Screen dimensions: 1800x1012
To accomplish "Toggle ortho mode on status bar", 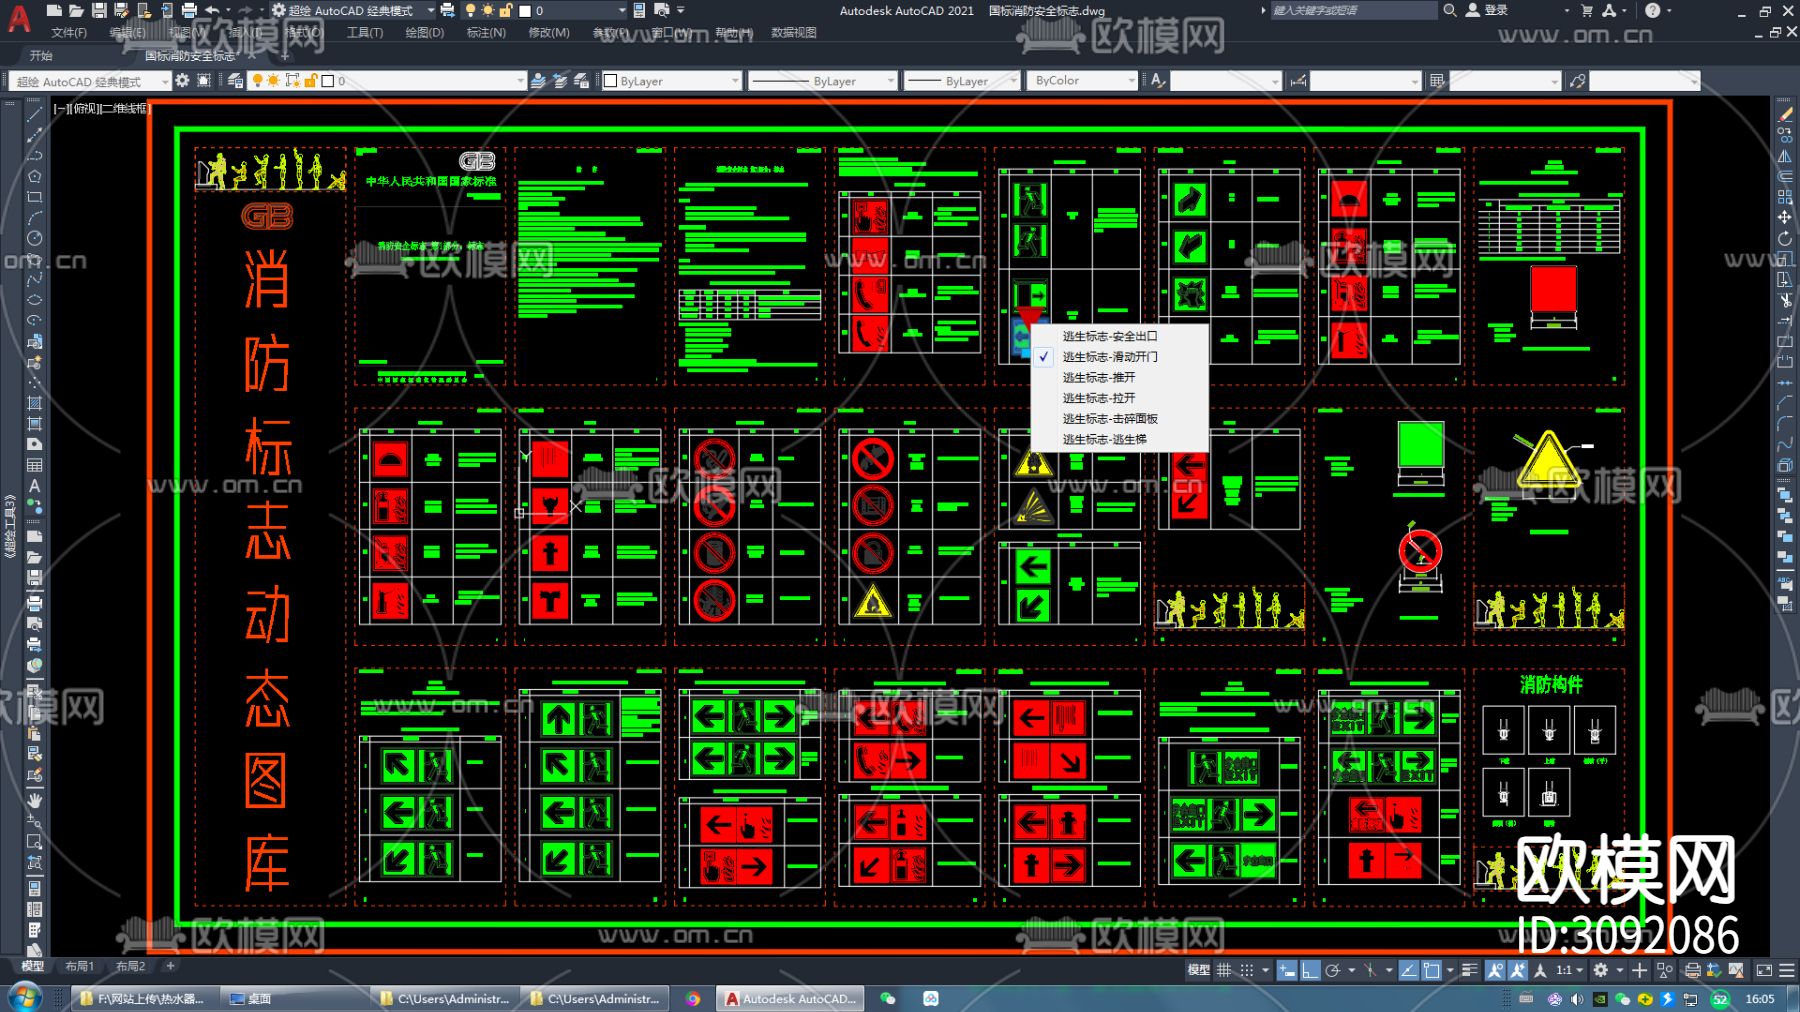I will 1310,970.
